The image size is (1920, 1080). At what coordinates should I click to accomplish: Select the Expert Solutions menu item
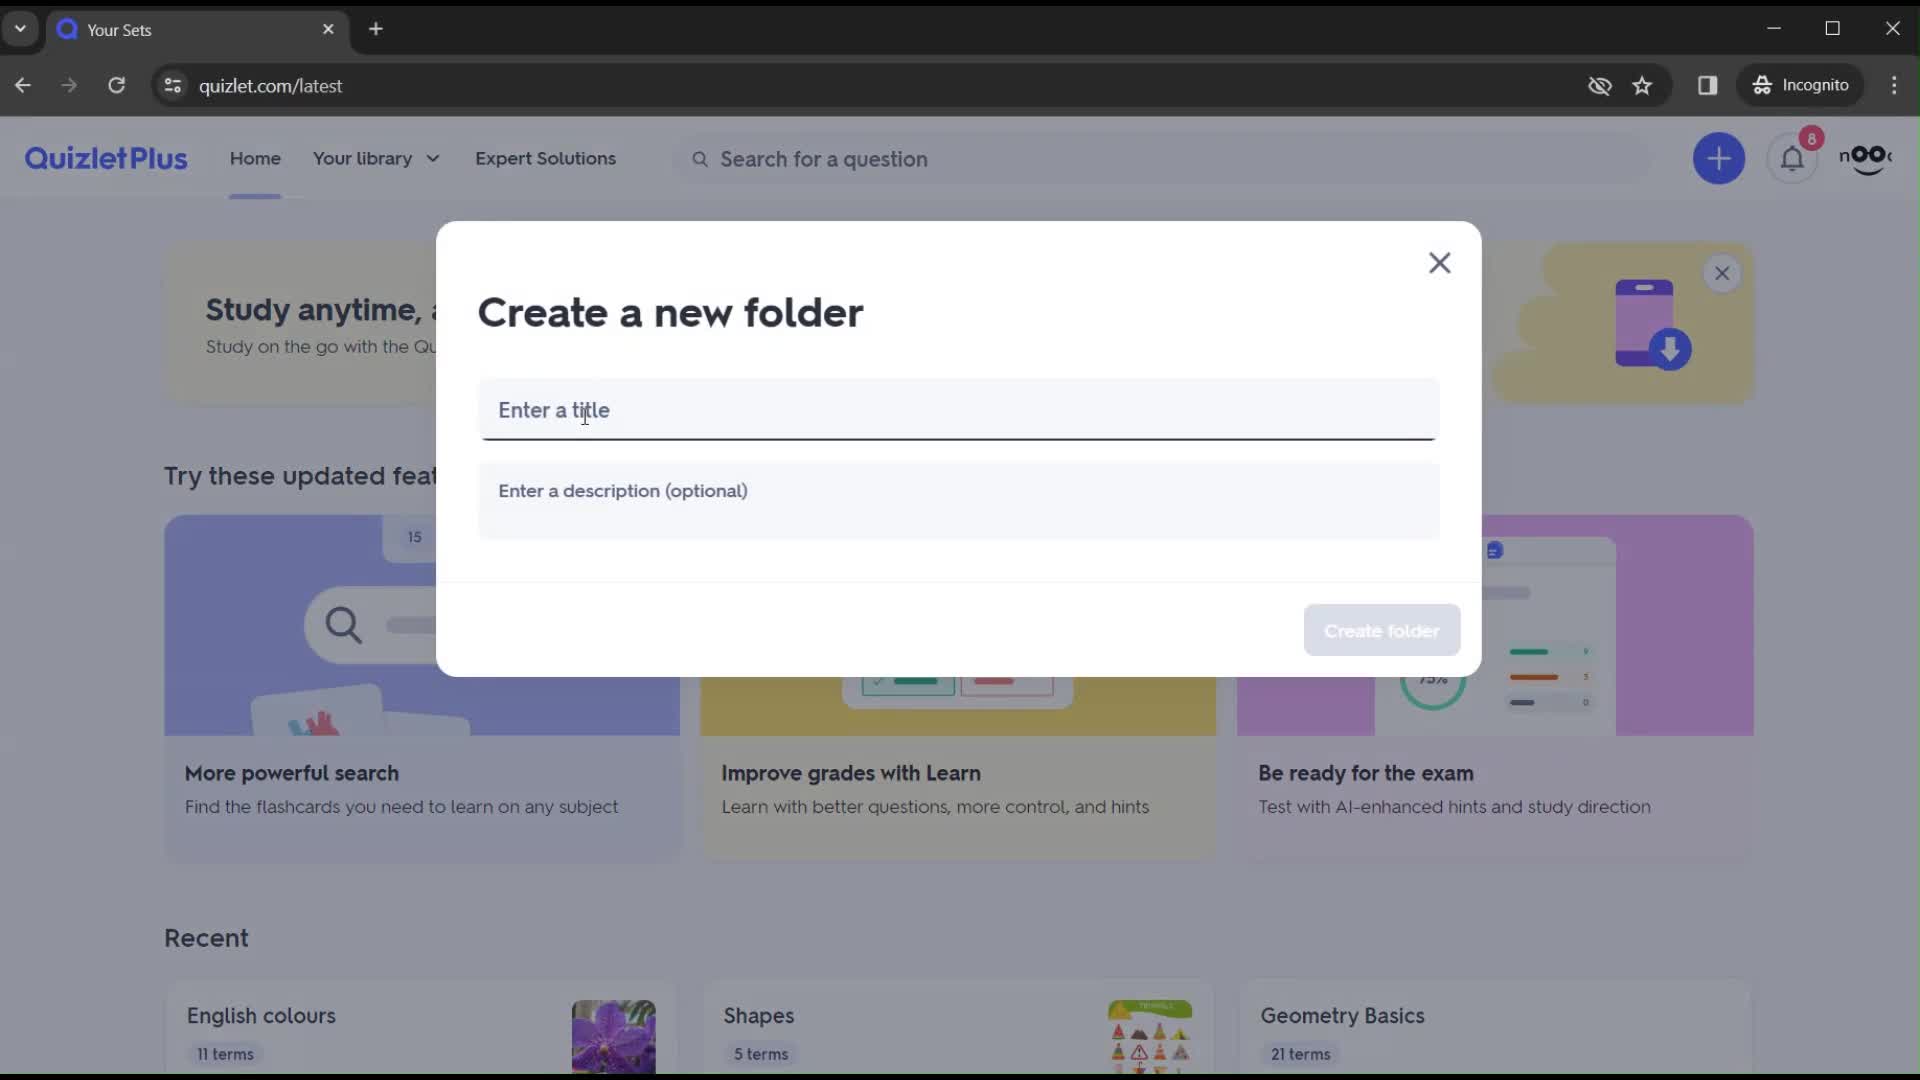pos(545,158)
